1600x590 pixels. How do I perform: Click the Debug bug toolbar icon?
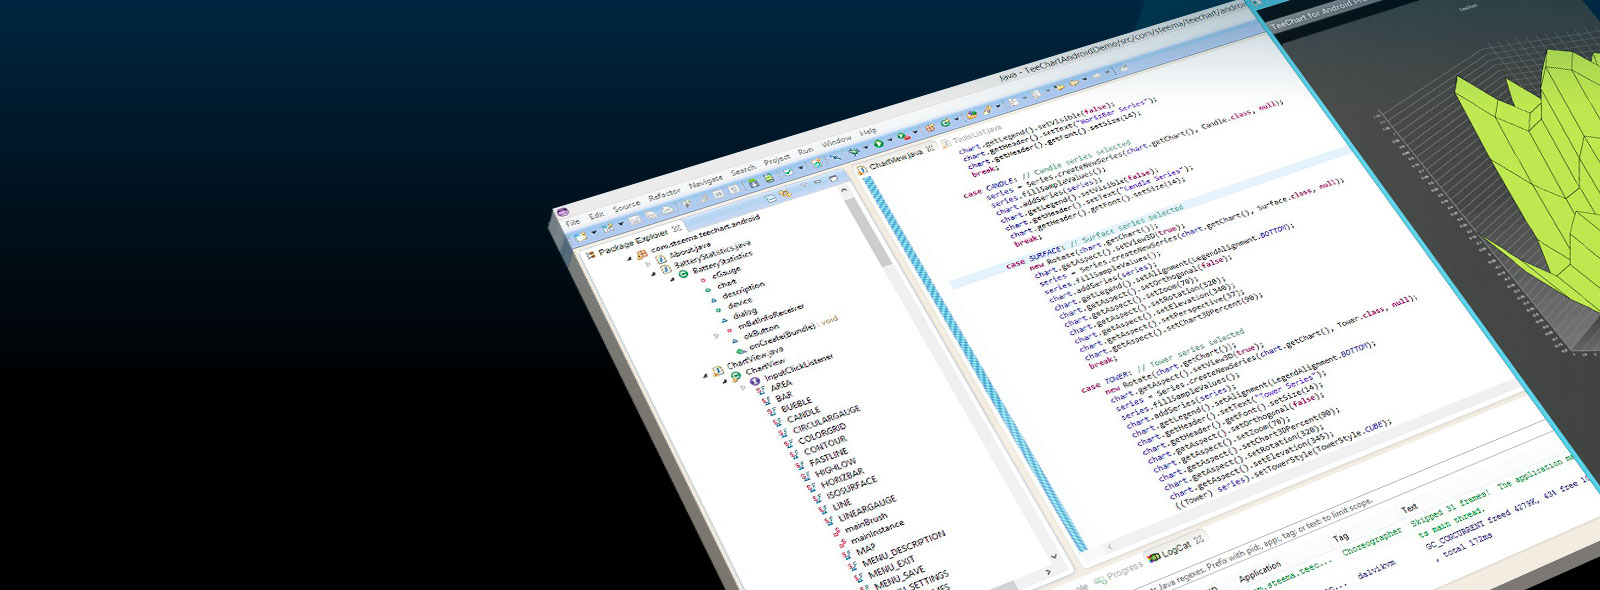click(x=854, y=152)
